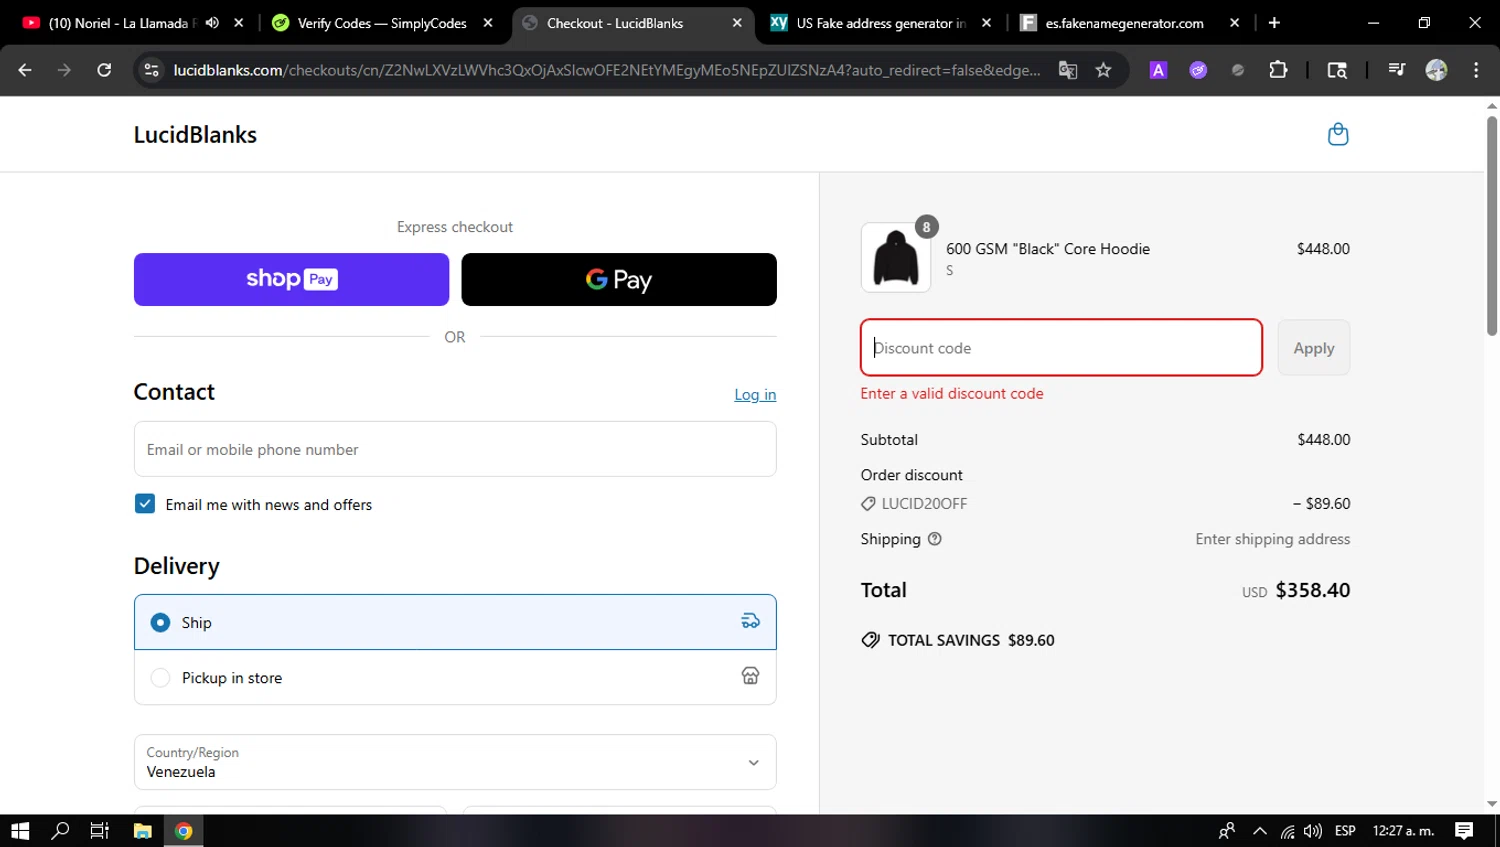This screenshot has width=1500, height=847.
Task: Click the browser address bar URL
Action: 606,70
